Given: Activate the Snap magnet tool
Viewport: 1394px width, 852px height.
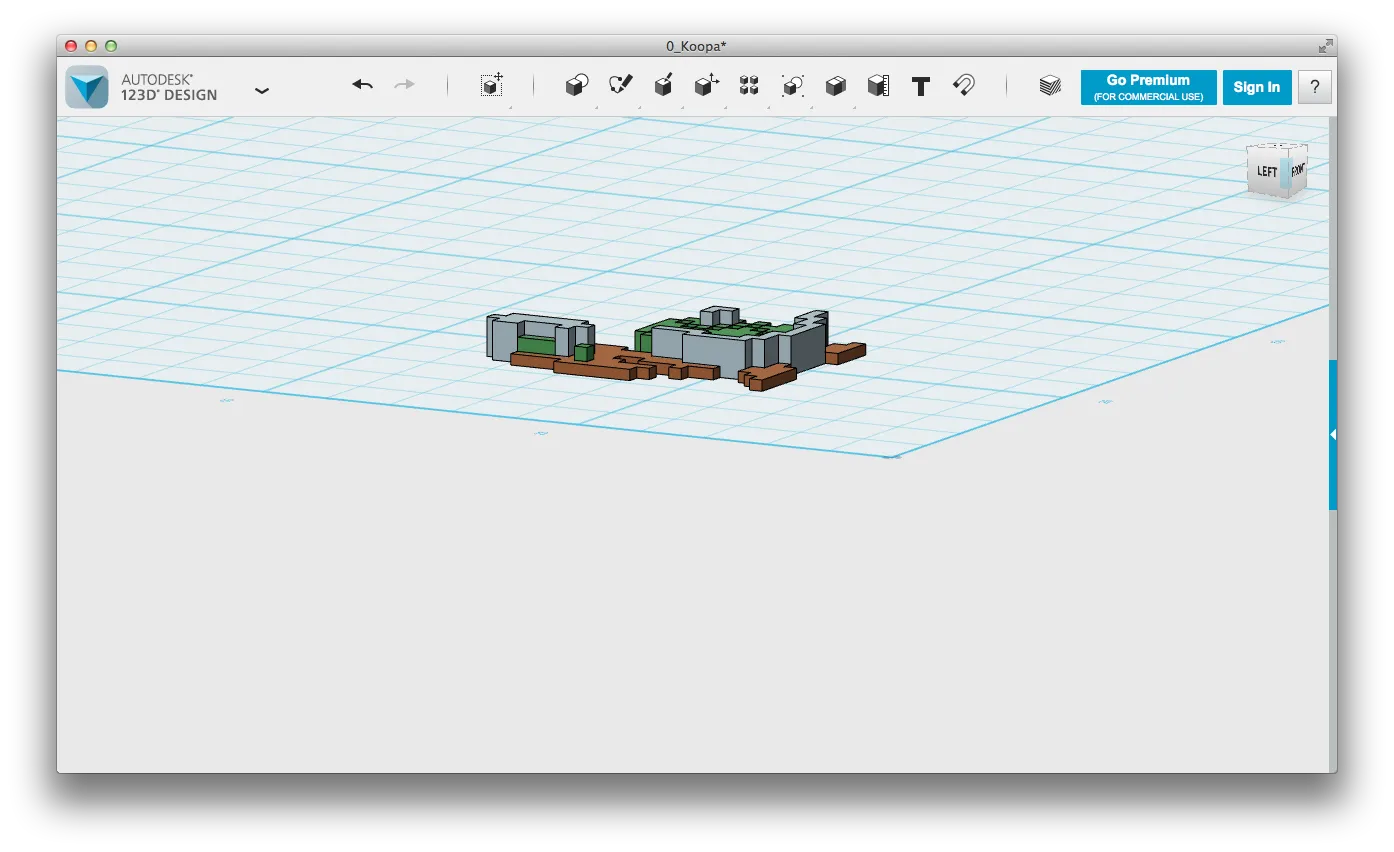Looking at the screenshot, I should (x=963, y=85).
